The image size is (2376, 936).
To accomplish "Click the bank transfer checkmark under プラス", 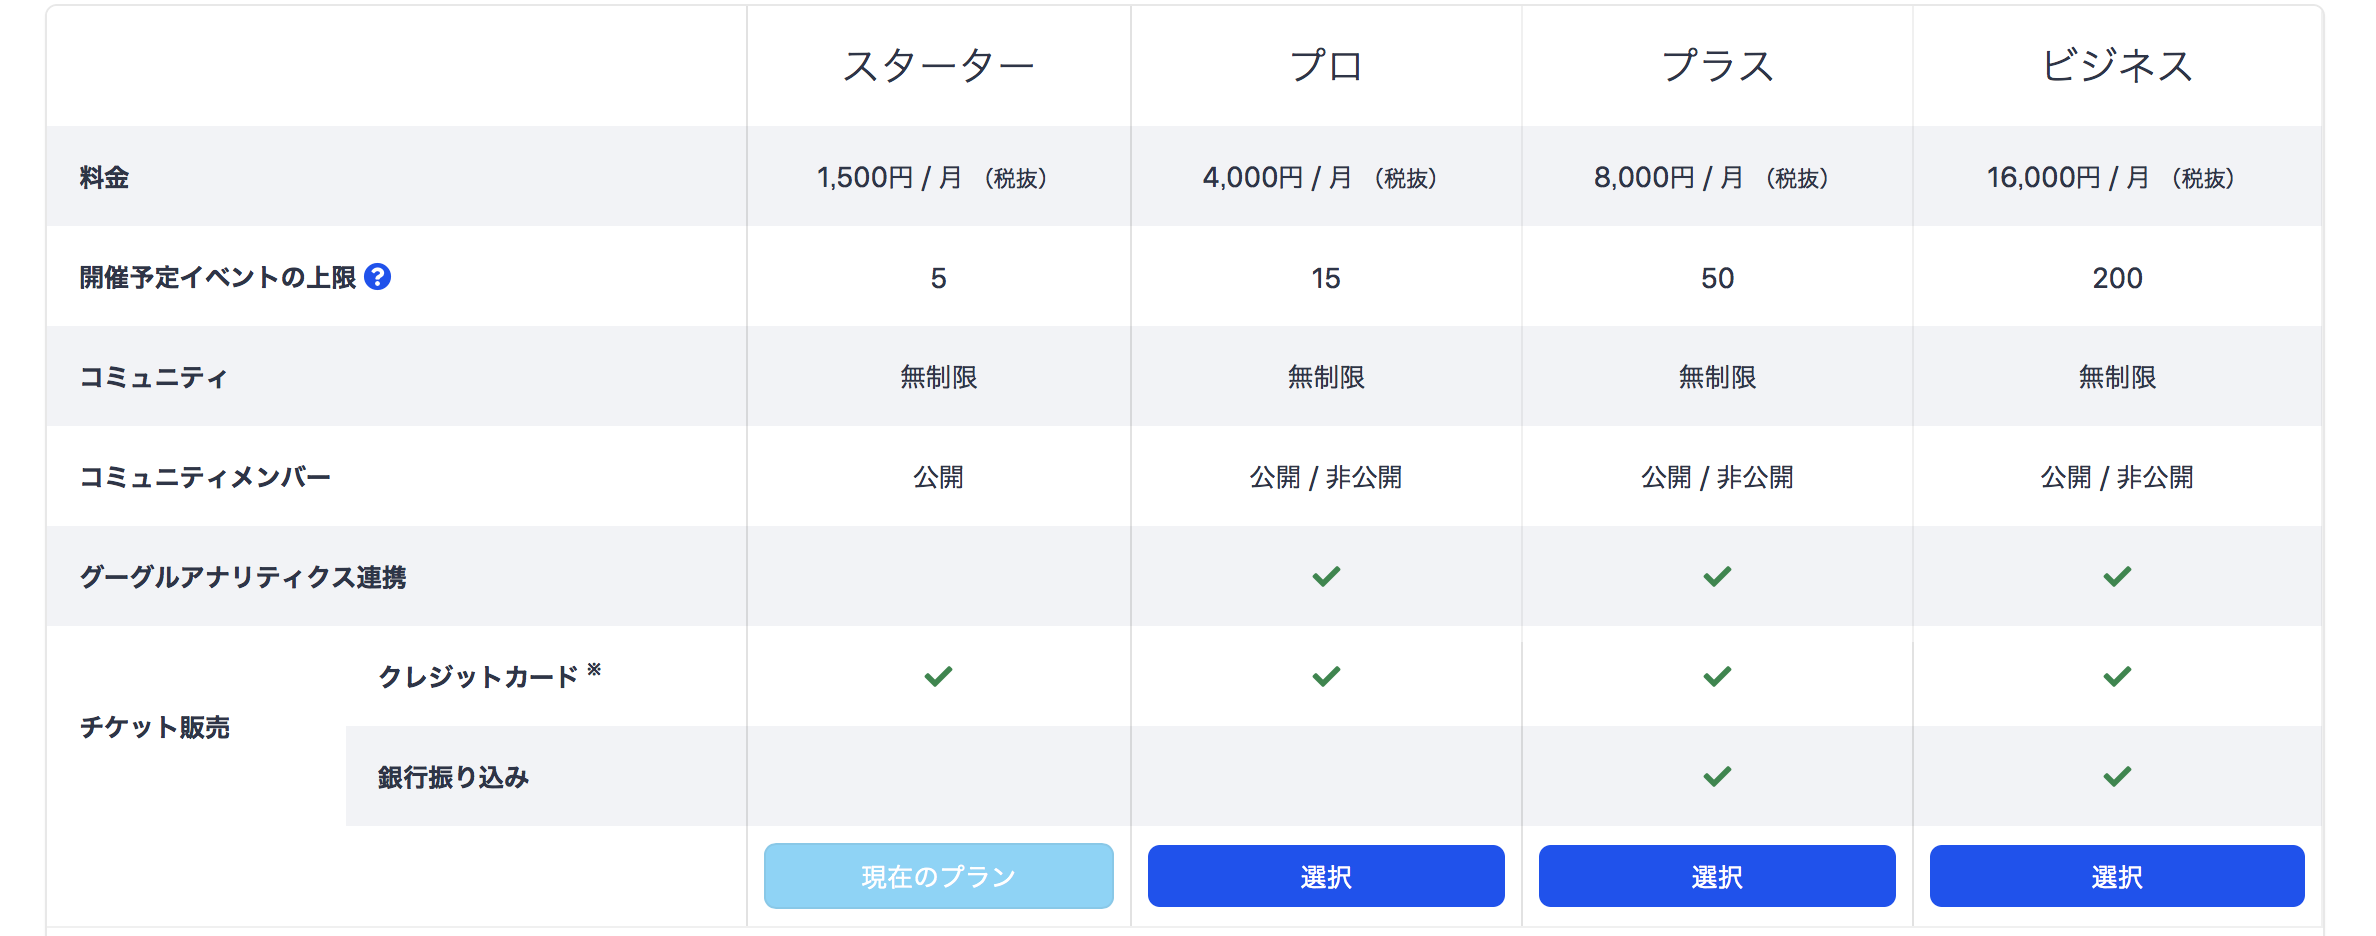I will pos(1717,777).
